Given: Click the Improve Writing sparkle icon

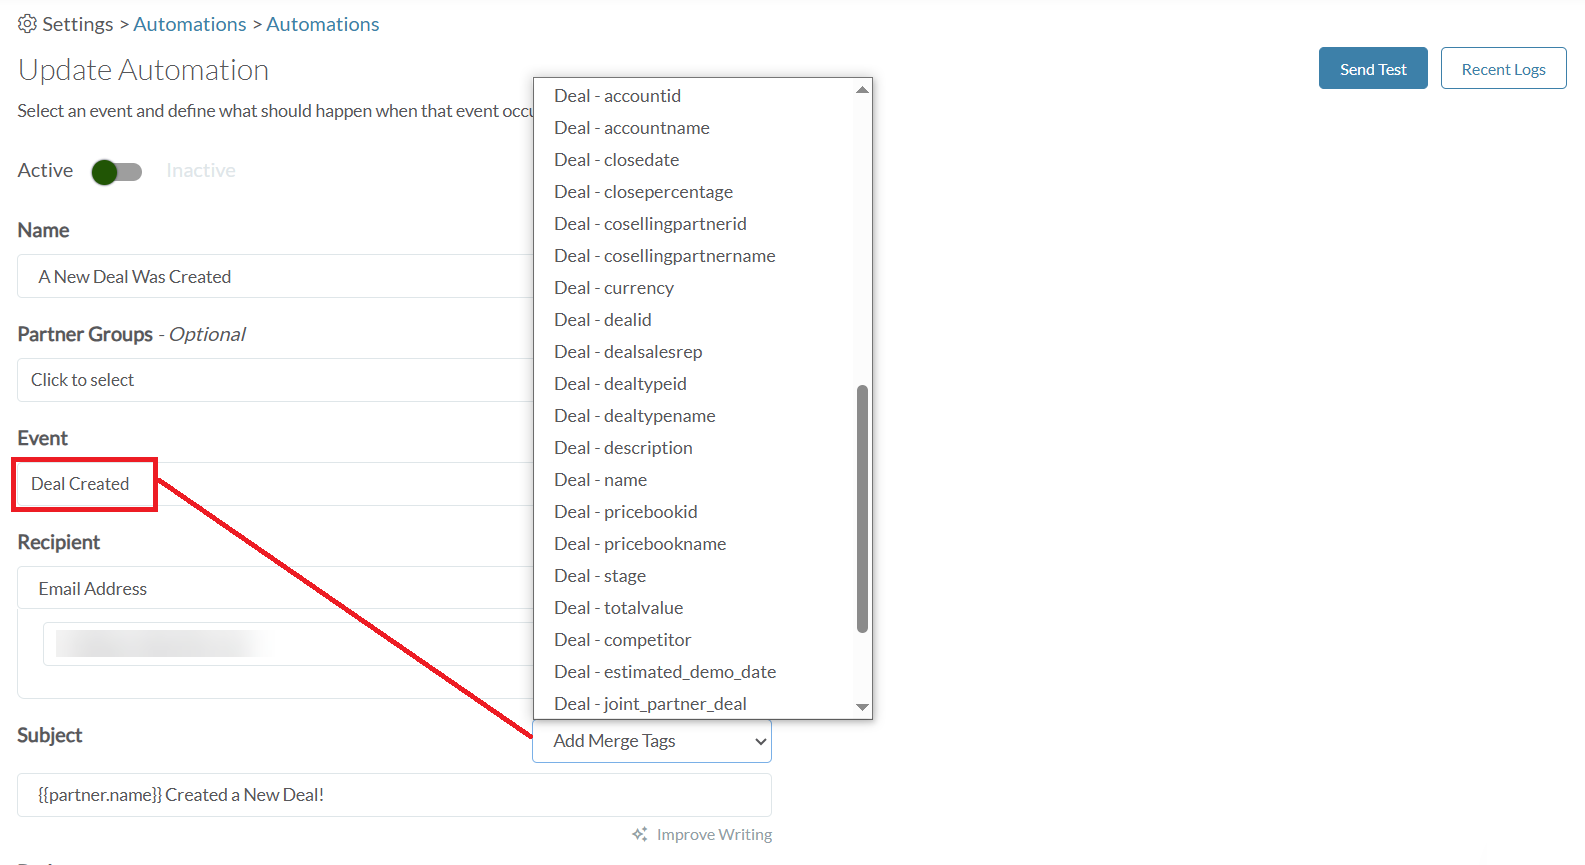Looking at the screenshot, I should point(640,834).
